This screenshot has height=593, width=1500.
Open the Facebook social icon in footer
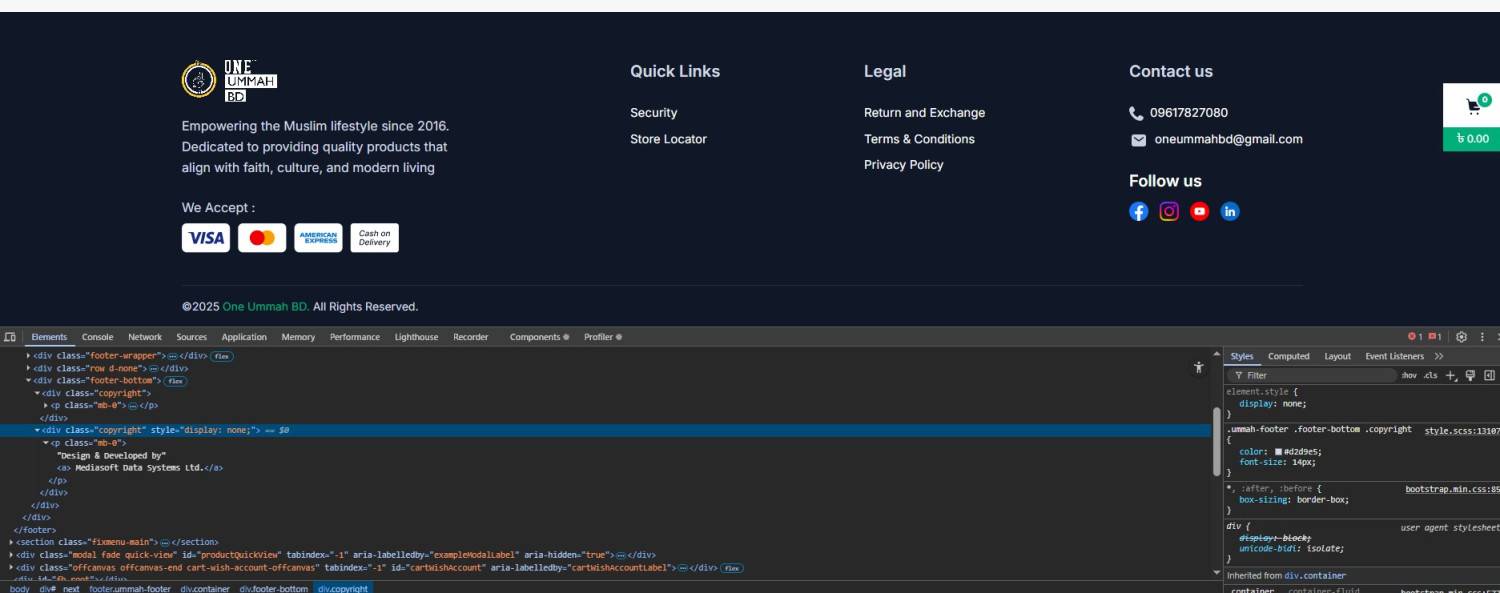(1139, 211)
